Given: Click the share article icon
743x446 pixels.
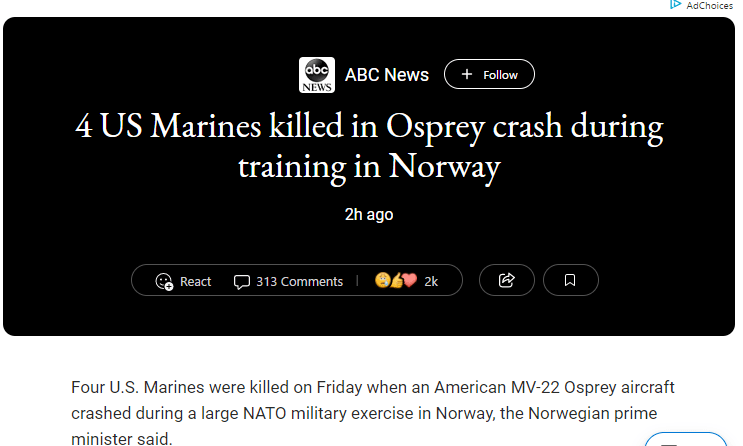Looking at the screenshot, I should 506,280.
